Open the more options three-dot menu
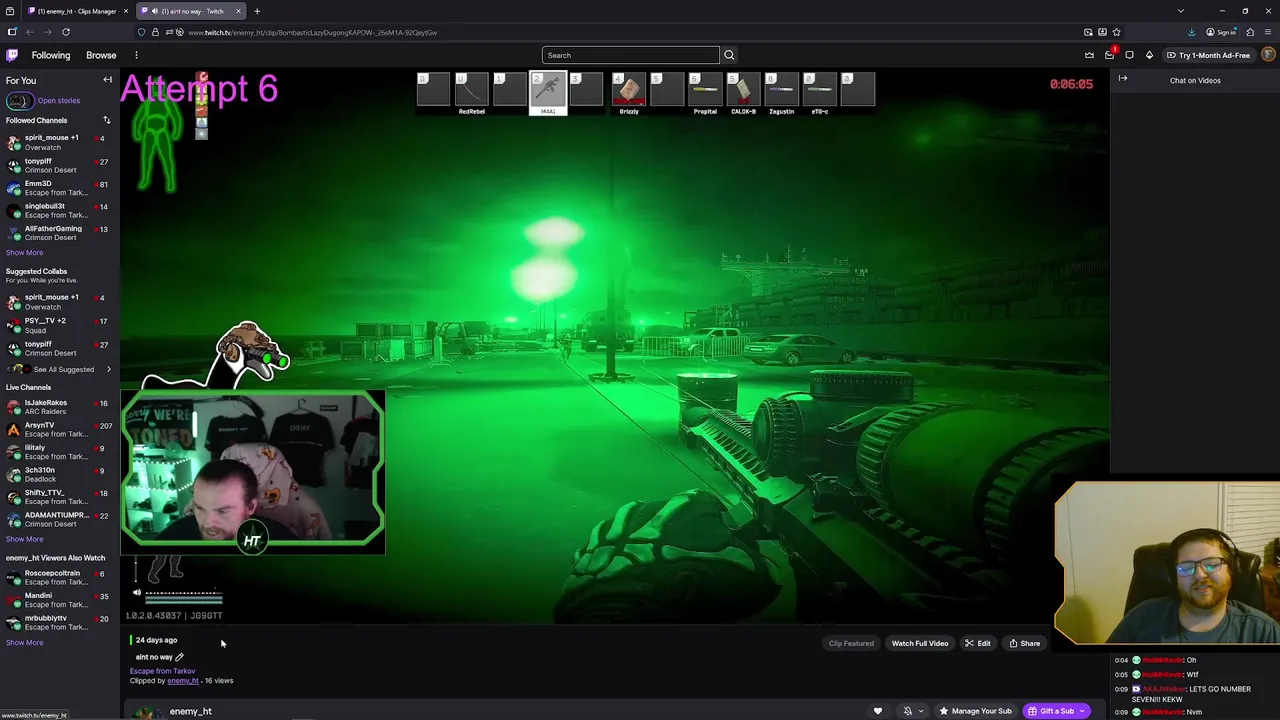 (x=136, y=55)
